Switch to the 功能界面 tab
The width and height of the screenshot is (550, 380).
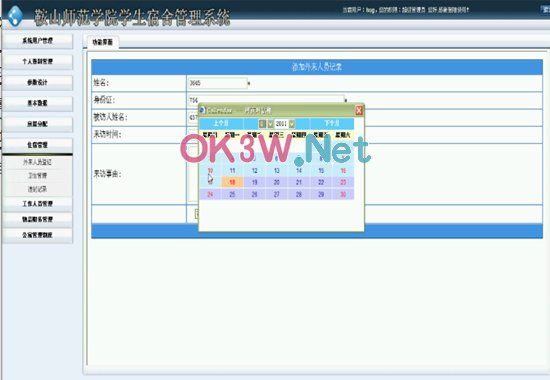[102, 42]
